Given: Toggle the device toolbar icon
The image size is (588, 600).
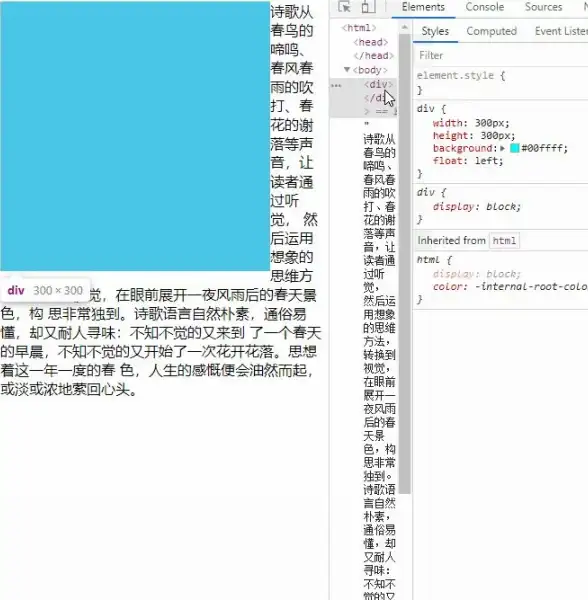Looking at the screenshot, I should coord(368,7).
